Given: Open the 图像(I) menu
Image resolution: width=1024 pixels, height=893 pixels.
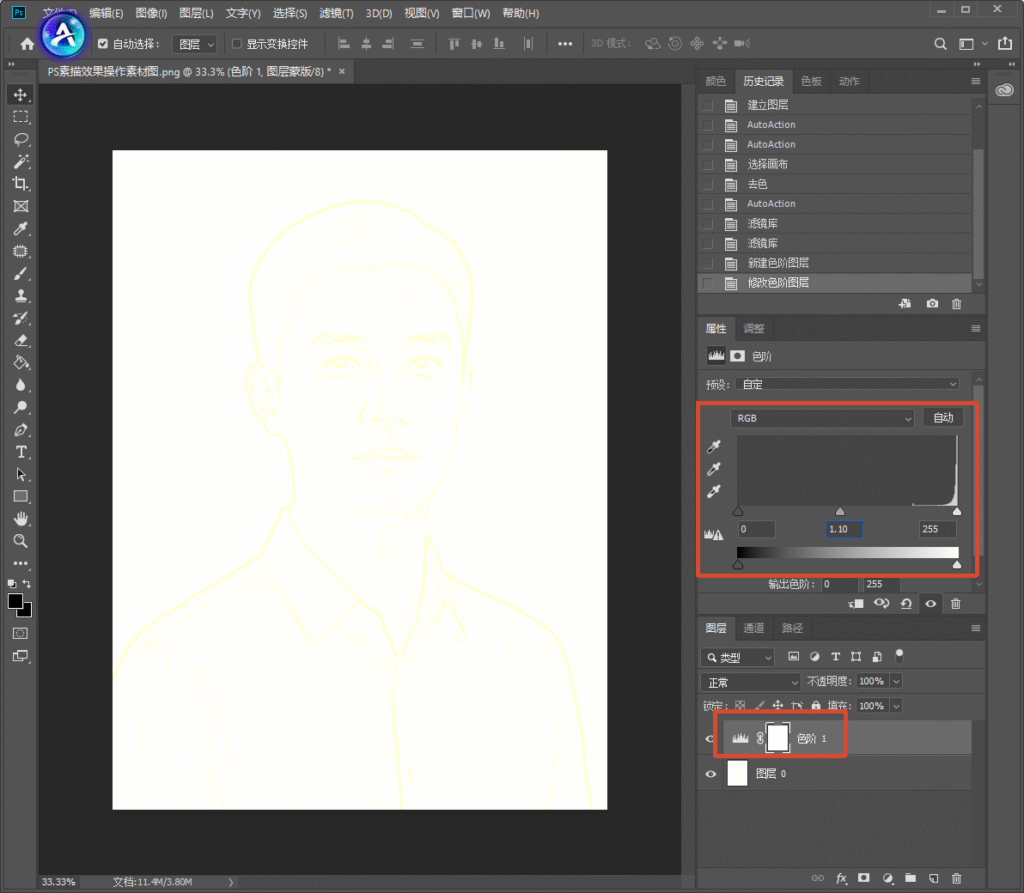Looking at the screenshot, I should (x=151, y=13).
